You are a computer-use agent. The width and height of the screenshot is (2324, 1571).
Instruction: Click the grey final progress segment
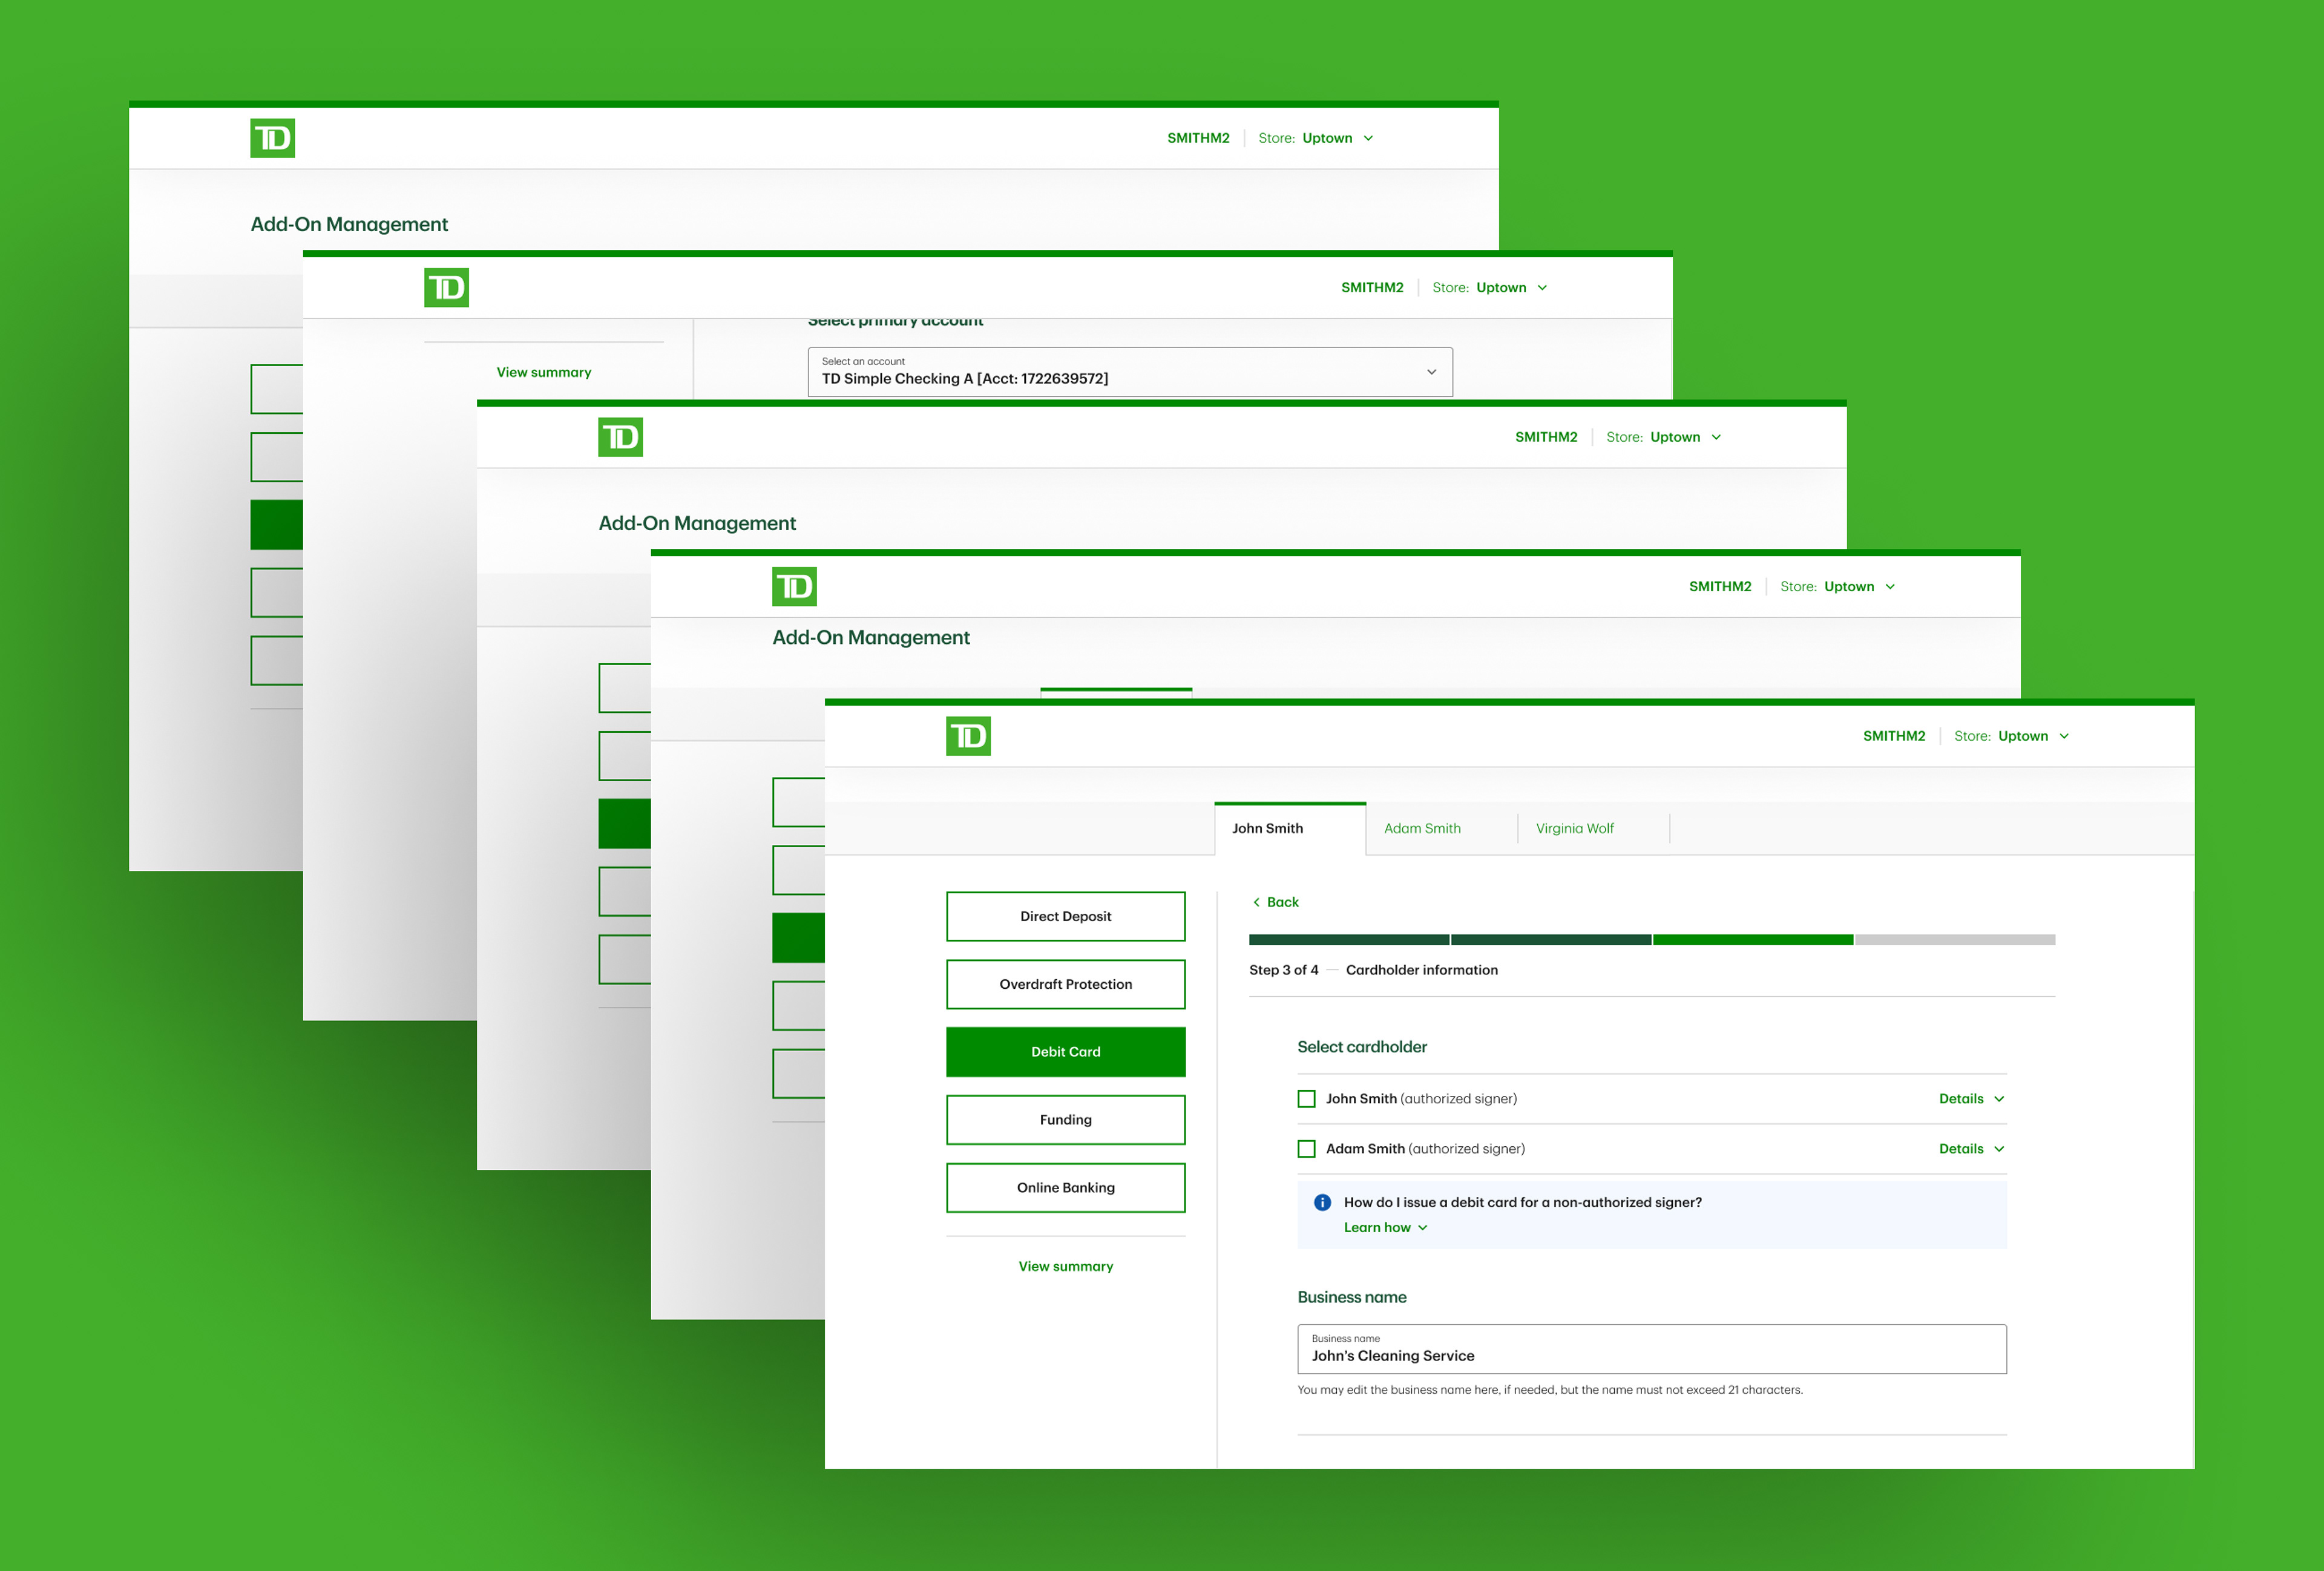1955,940
